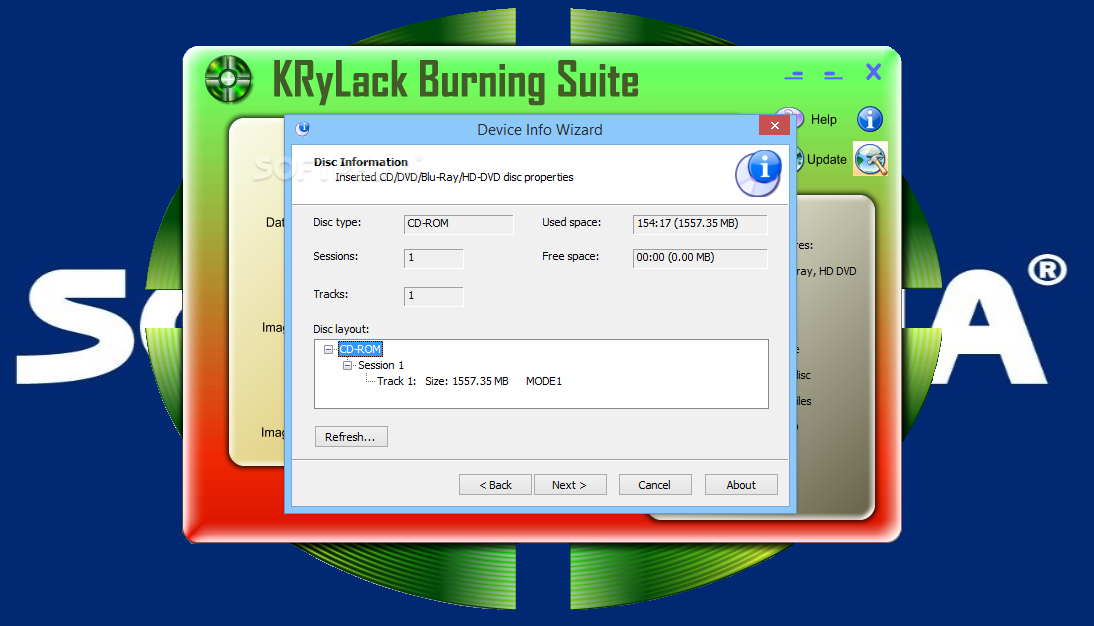The image size is (1094, 626).
Task: Click the Tracks value field
Action: tap(433, 296)
